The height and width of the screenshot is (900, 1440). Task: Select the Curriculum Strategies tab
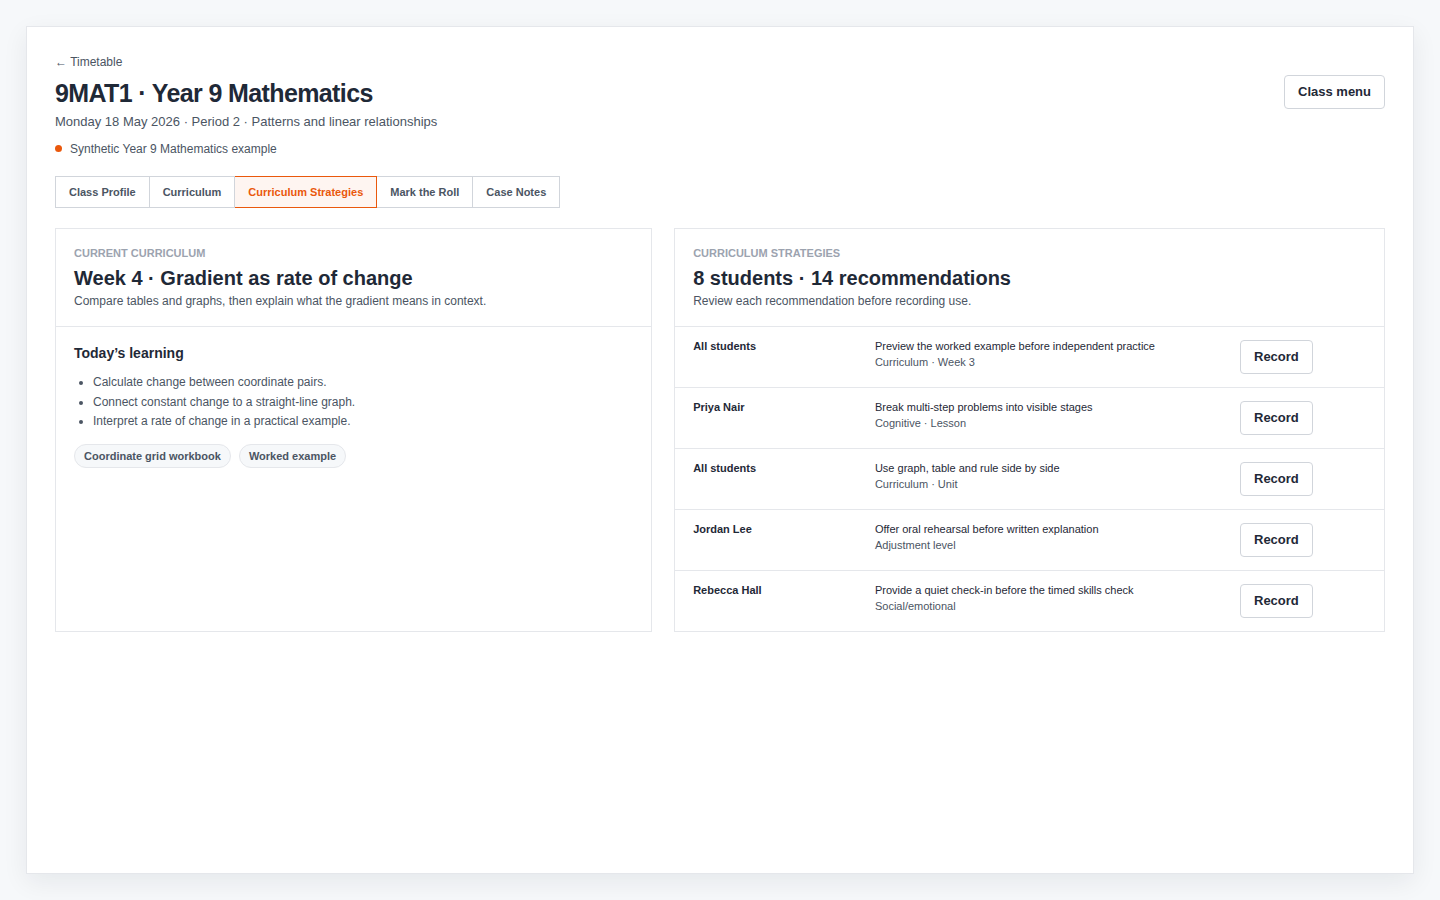305,192
